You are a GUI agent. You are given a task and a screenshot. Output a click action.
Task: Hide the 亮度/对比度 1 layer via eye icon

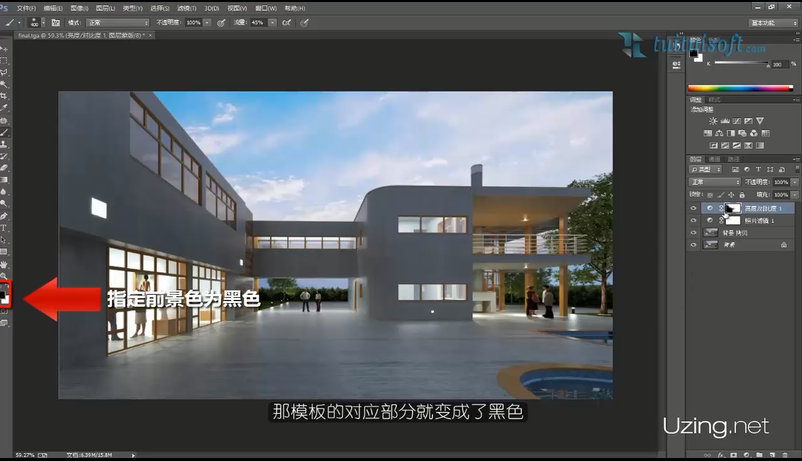(694, 209)
